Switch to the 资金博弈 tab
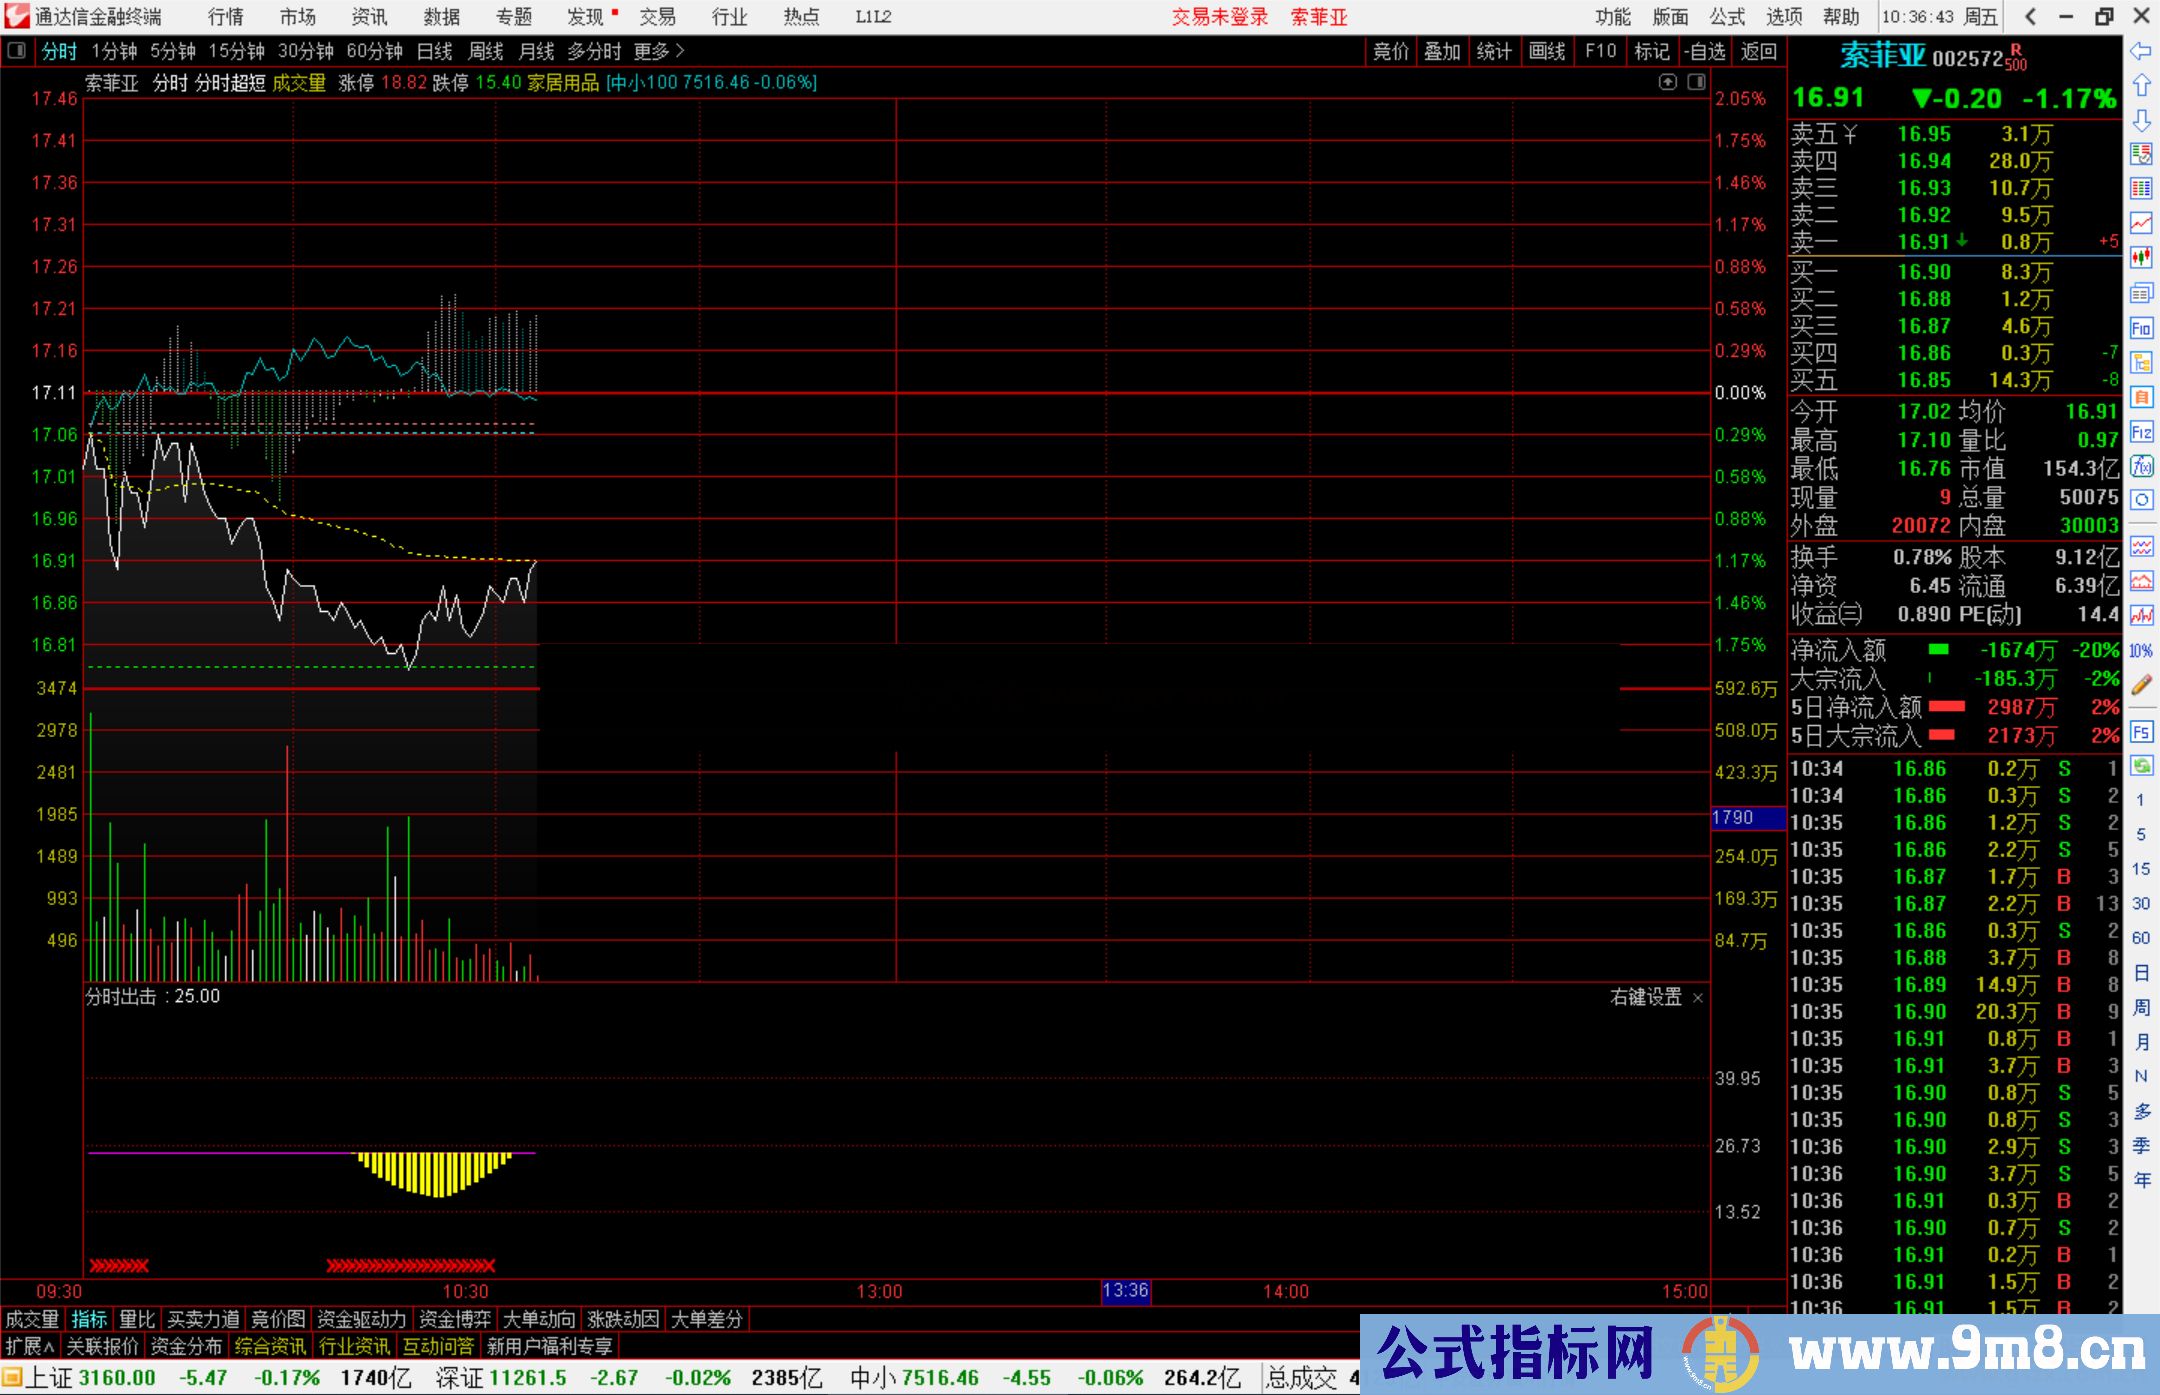 pos(455,1319)
